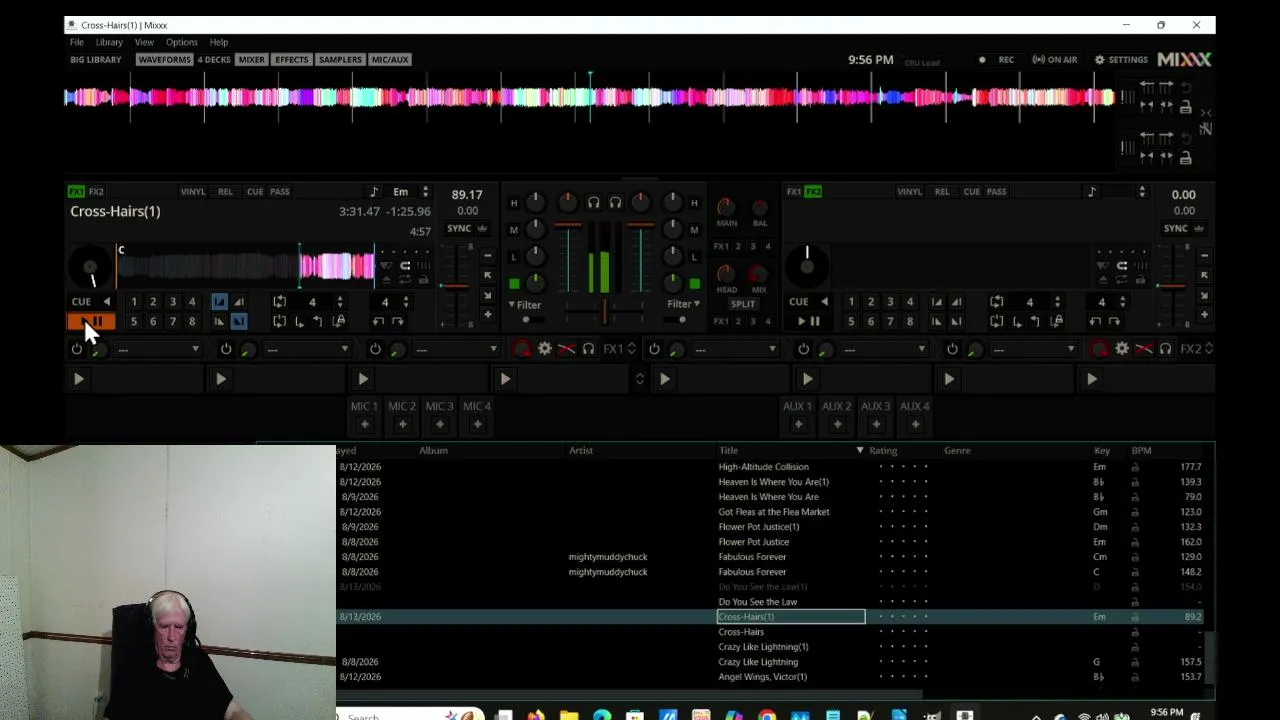Trigger hotcue 8 on deck 1
The height and width of the screenshot is (720, 1280).
[x=192, y=321]
